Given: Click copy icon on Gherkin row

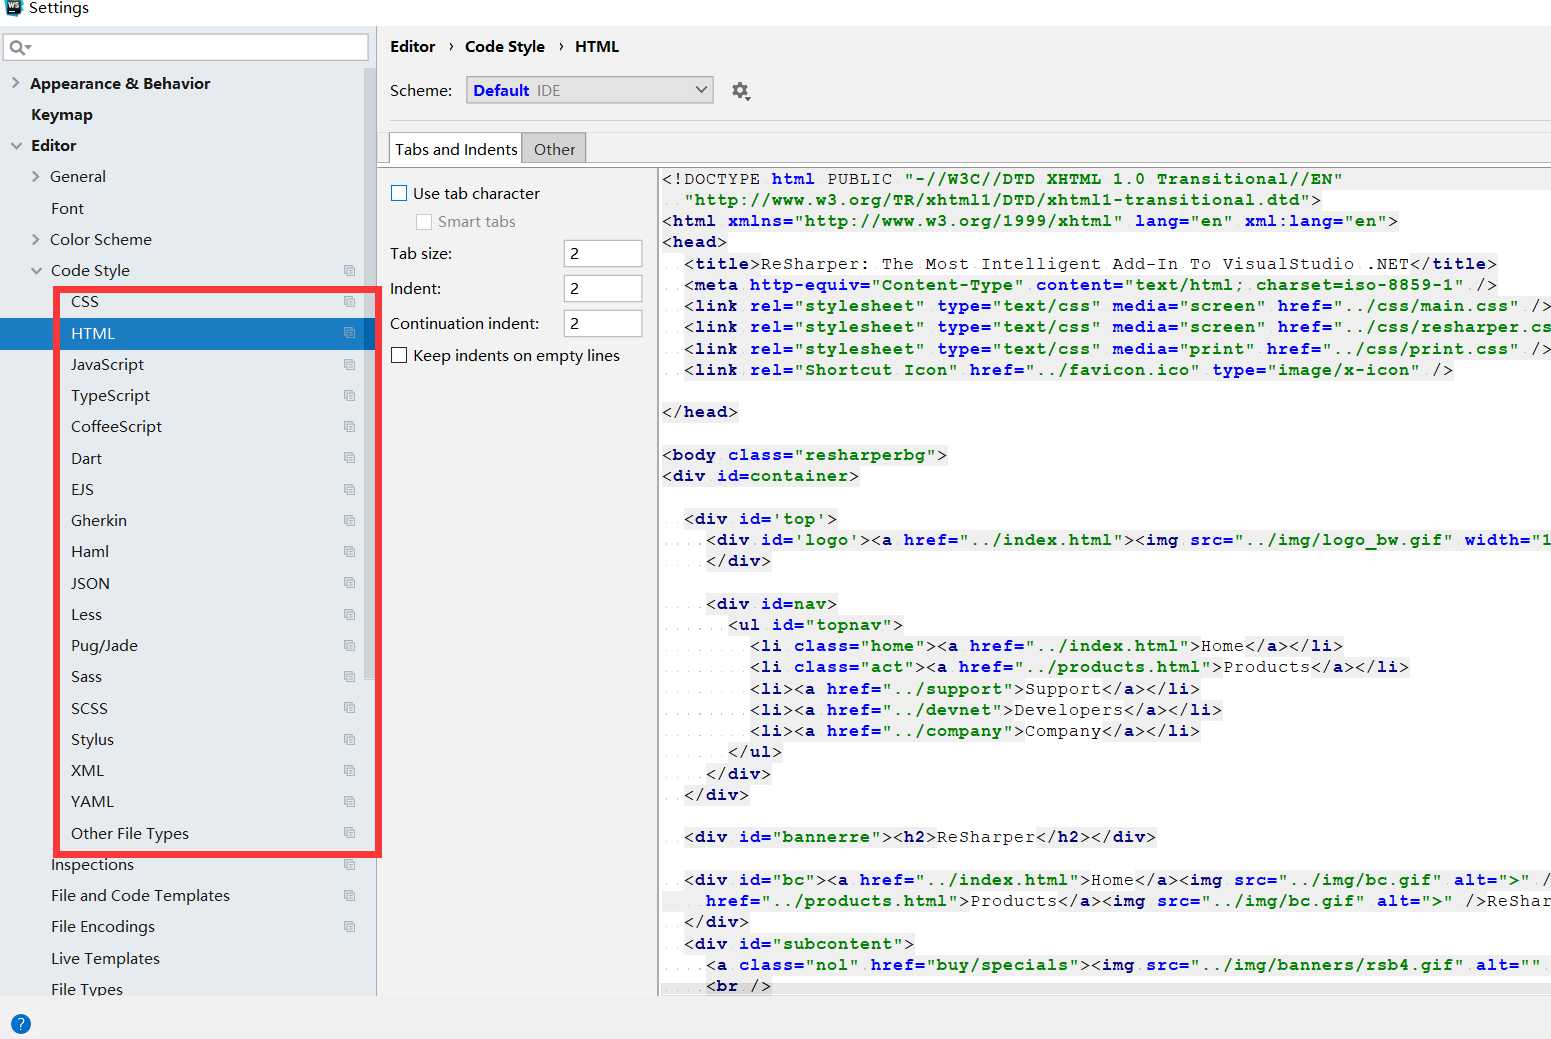Looking at the screenshot, I should click(x=349, y=520).
